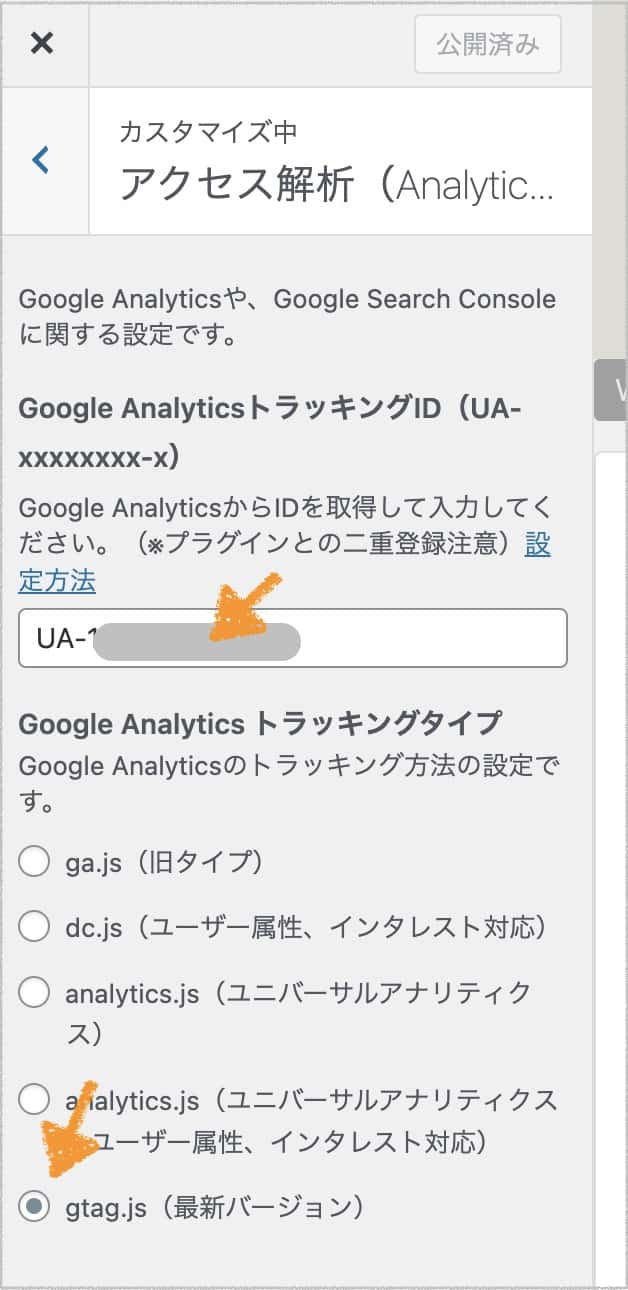The height and width of the screenshot is (1290, 628).
Task: Go back using the blue chevron arrow
Action: tap(40, 161)
